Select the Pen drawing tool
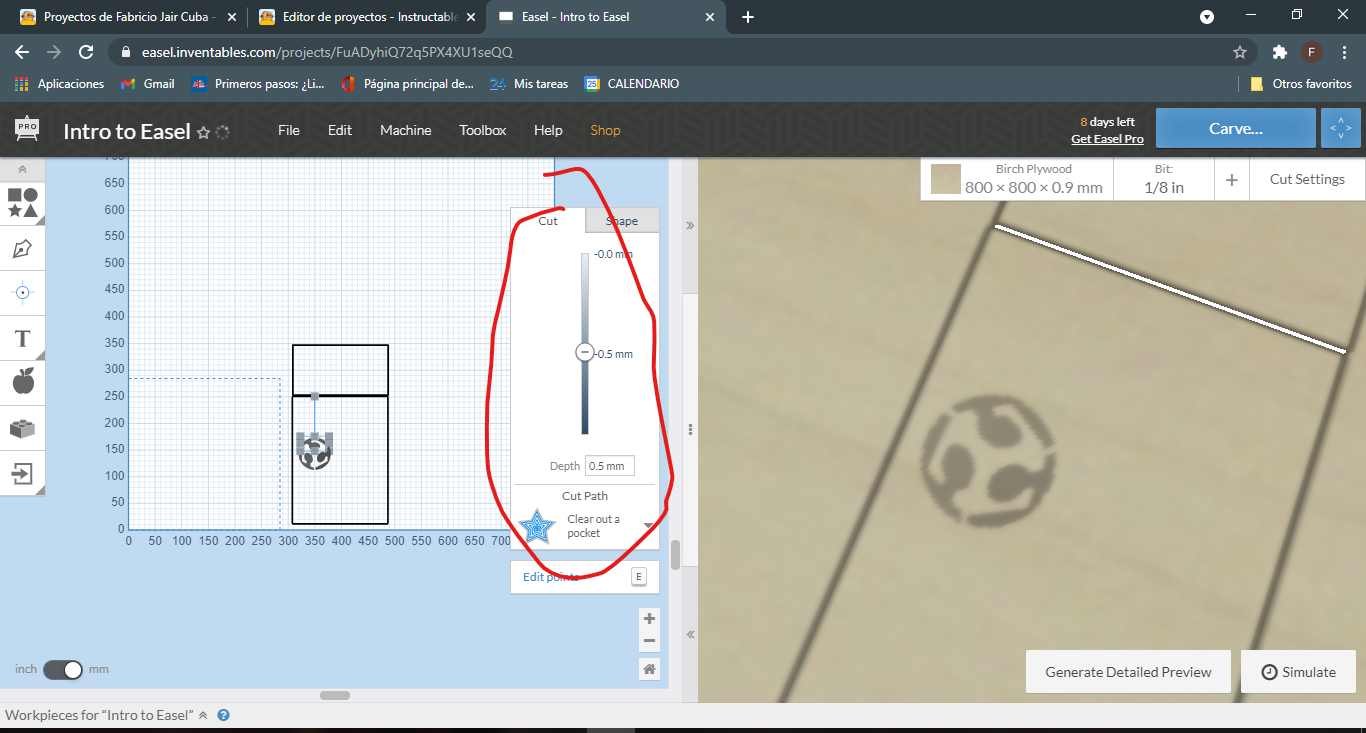Viewport: 1366px width, 733px height. tap(23, 248)
